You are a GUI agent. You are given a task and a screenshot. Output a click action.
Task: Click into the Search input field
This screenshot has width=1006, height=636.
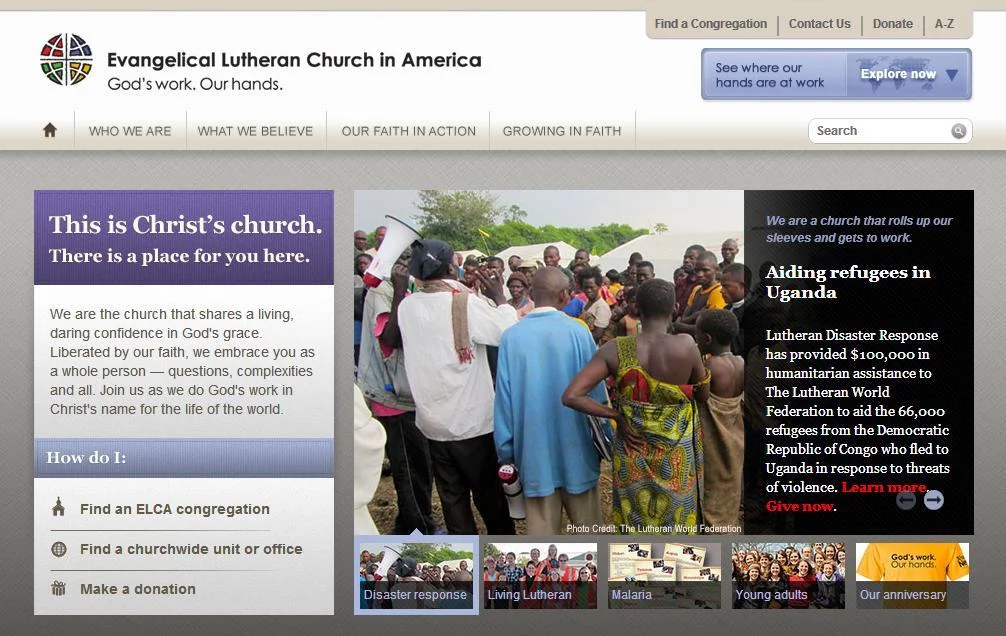[881, 131]
